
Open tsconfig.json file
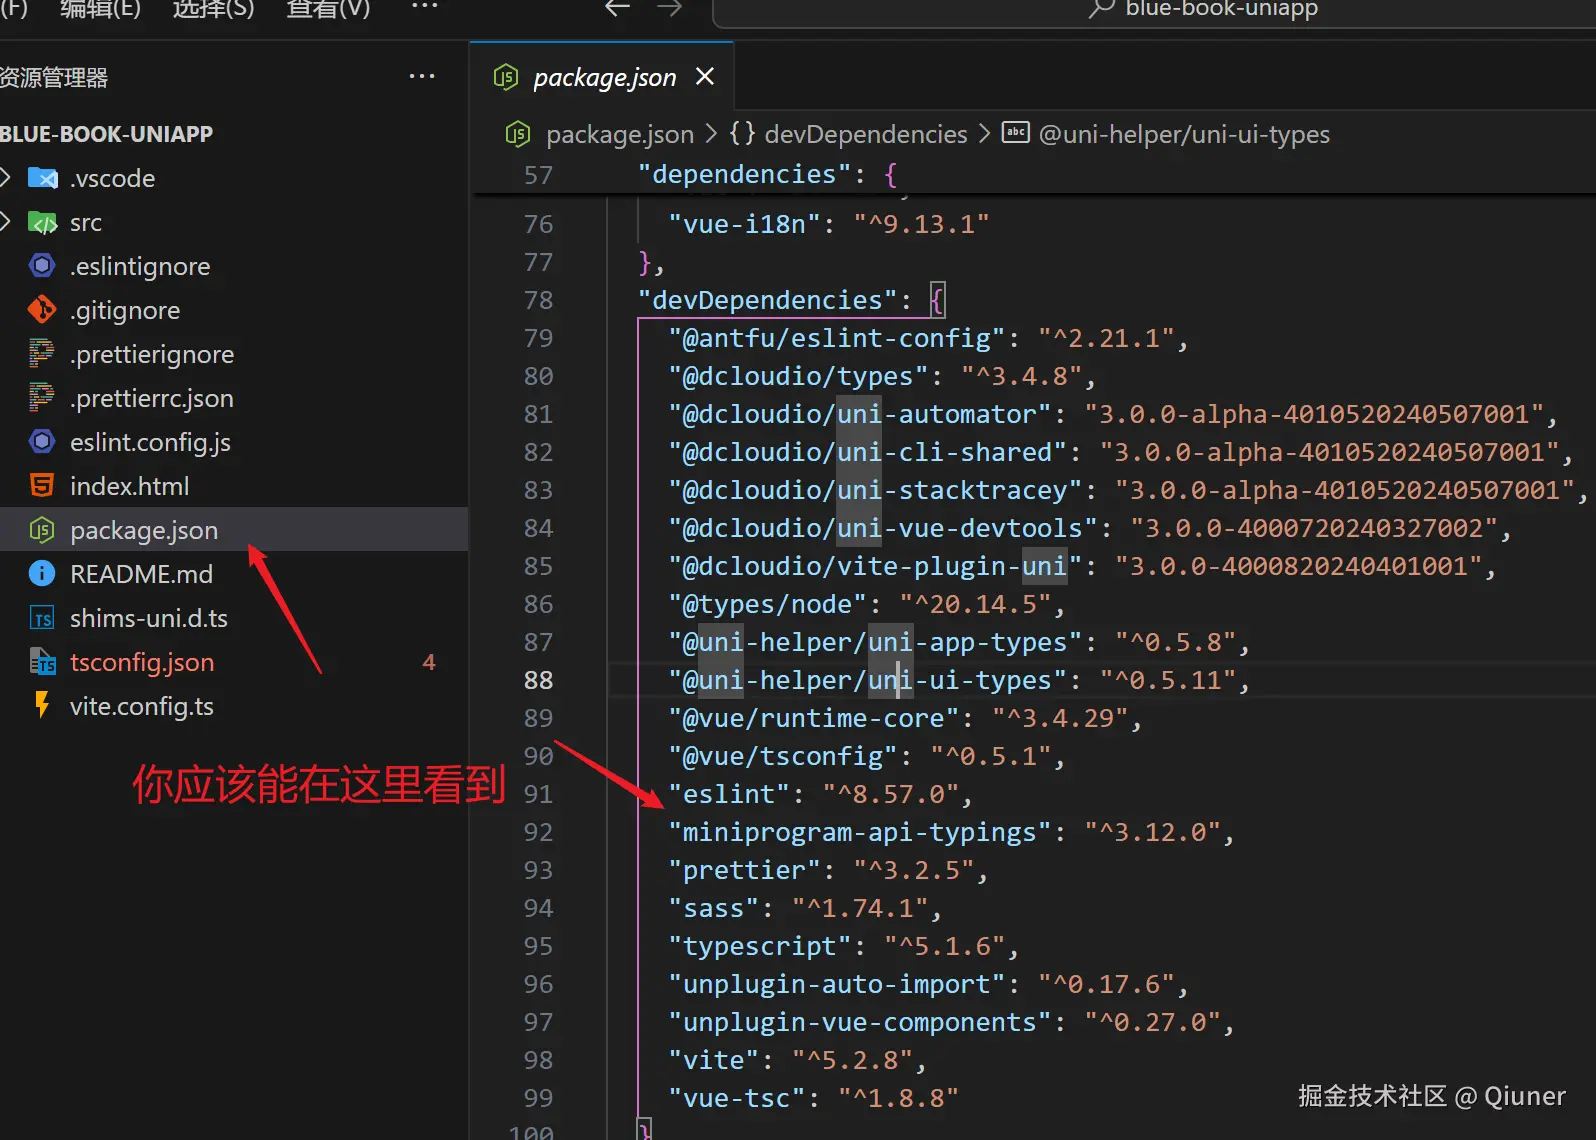(x=142, y=662)
